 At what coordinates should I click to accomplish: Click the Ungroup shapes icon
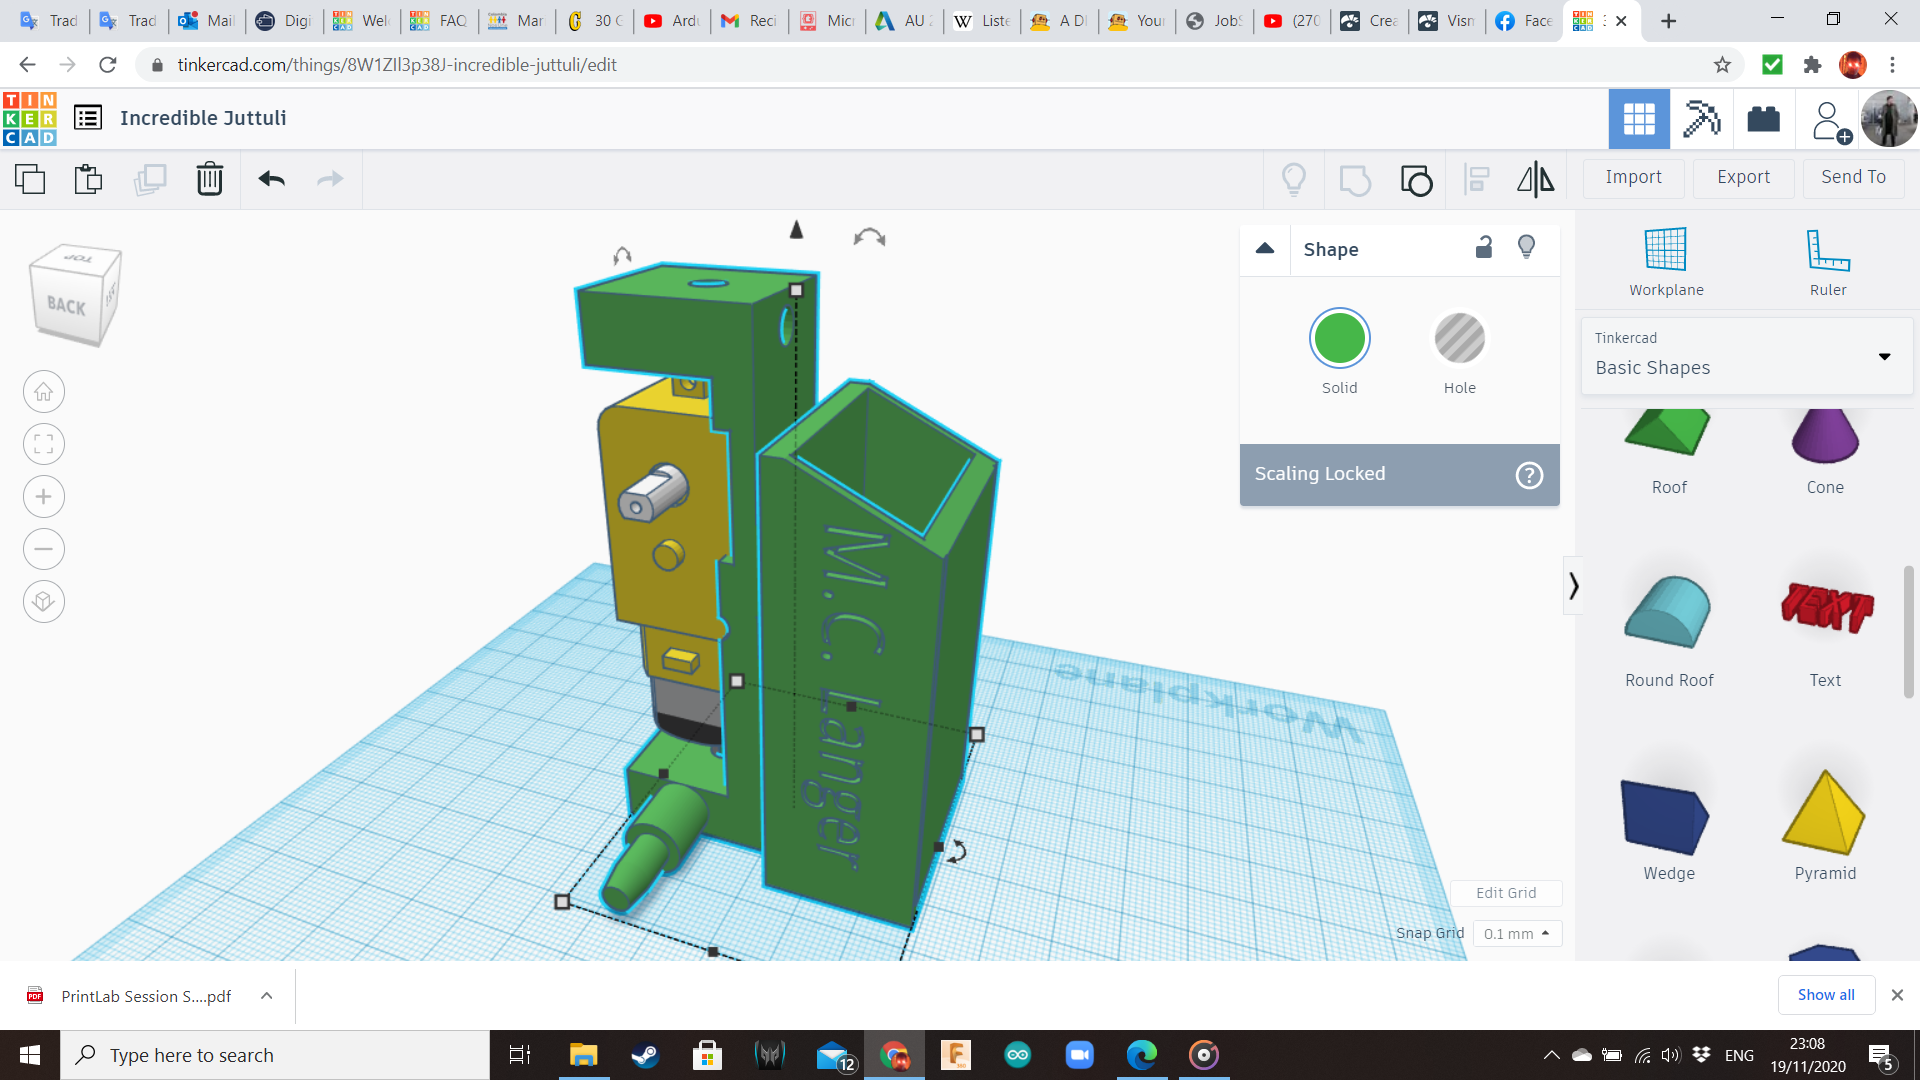click(1416, 180)
